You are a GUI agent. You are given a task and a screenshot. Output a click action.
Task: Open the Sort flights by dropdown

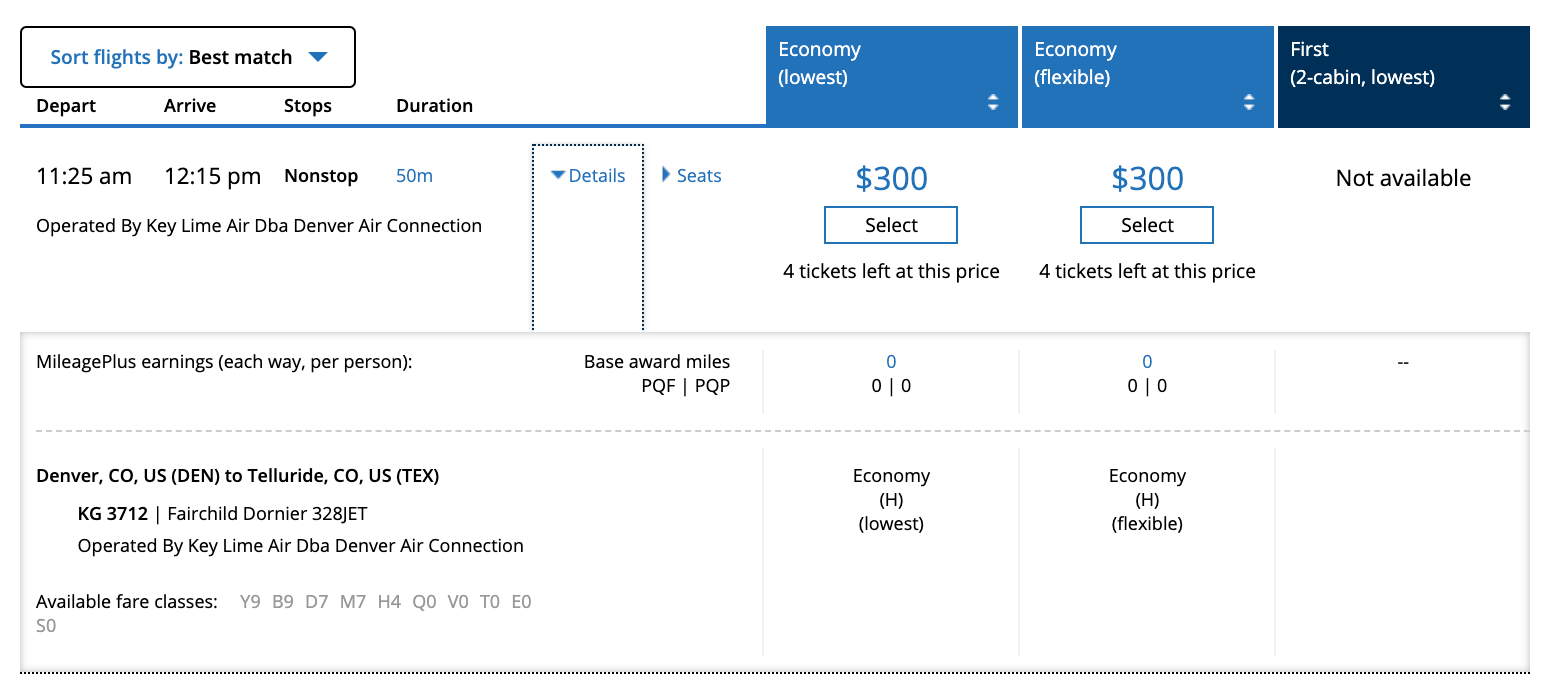point(188,57)
